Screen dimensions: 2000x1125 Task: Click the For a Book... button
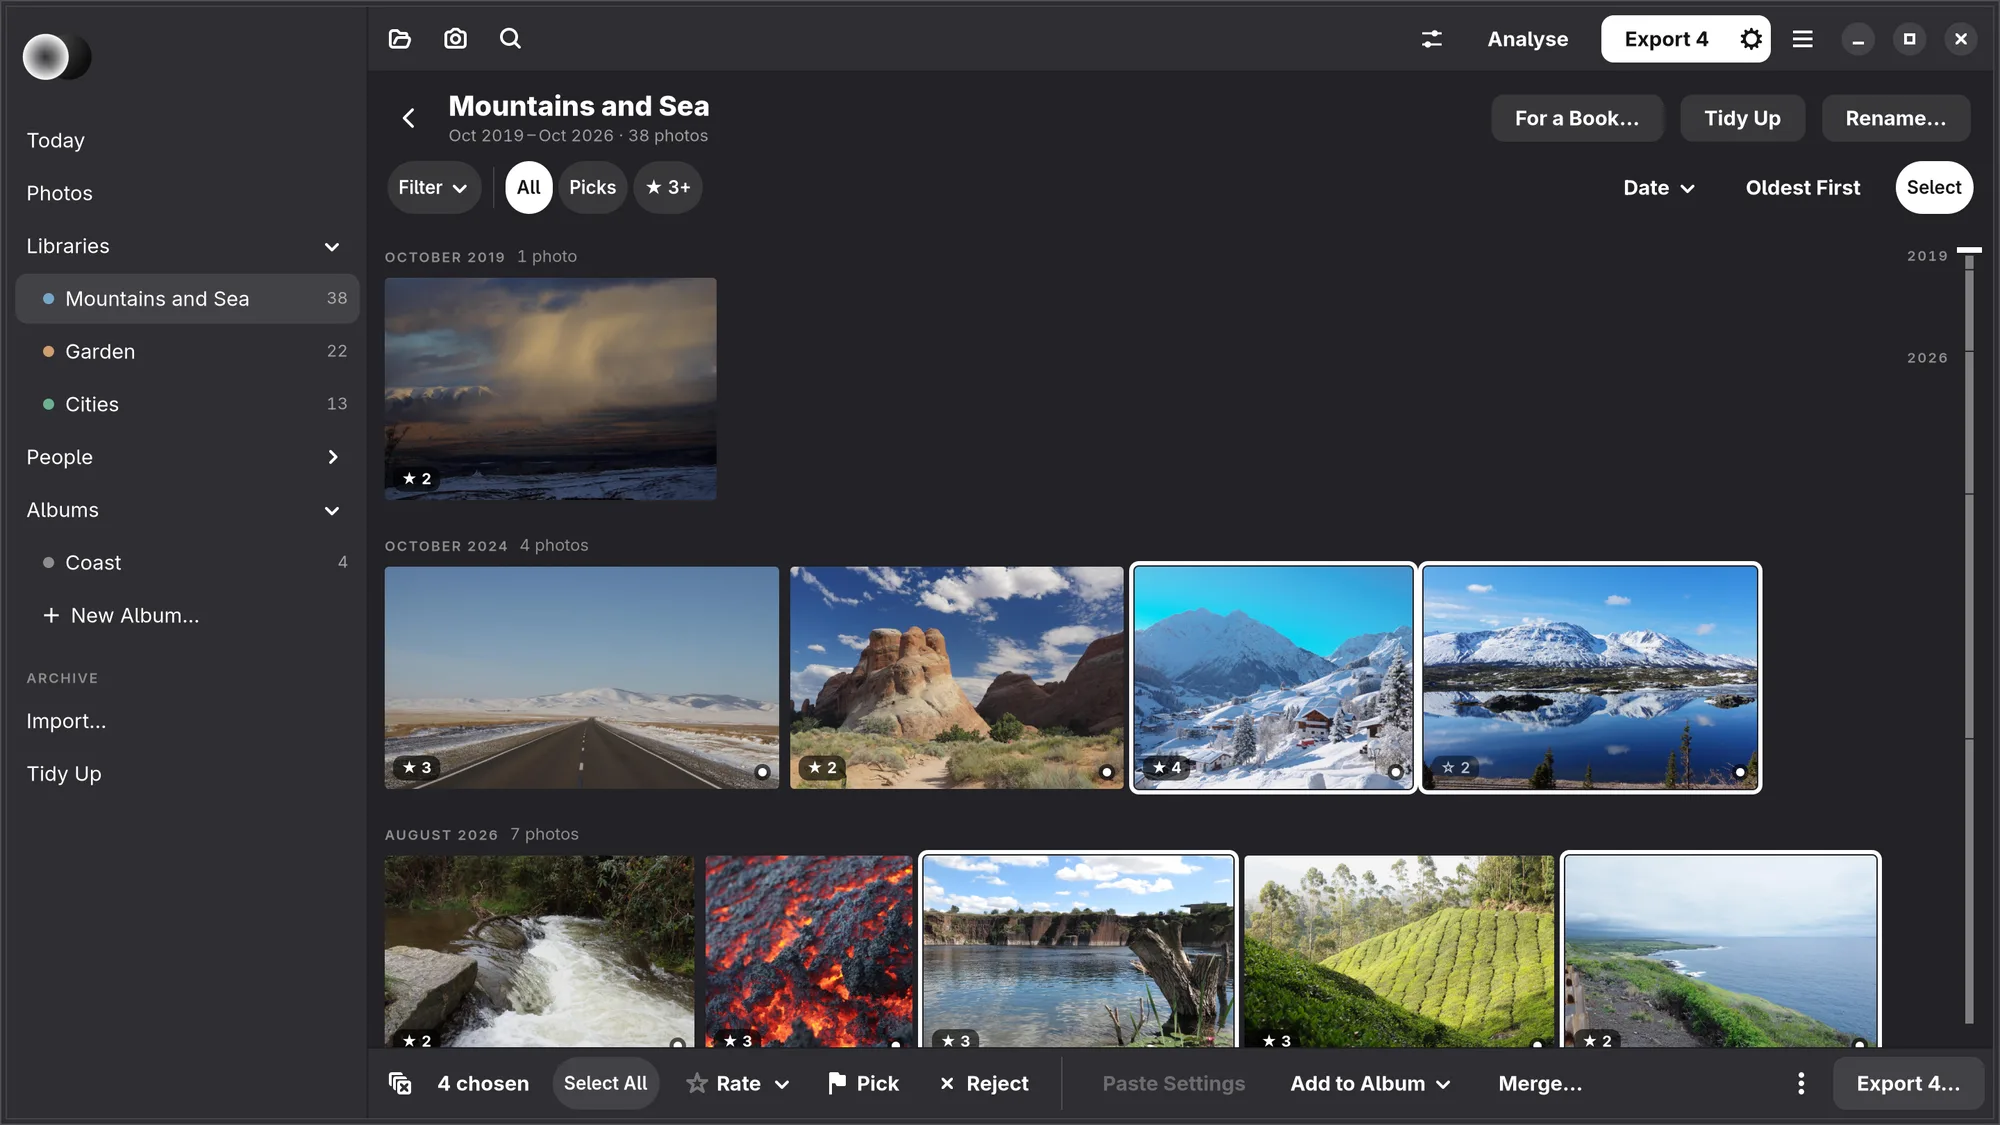pos(1577,118)
